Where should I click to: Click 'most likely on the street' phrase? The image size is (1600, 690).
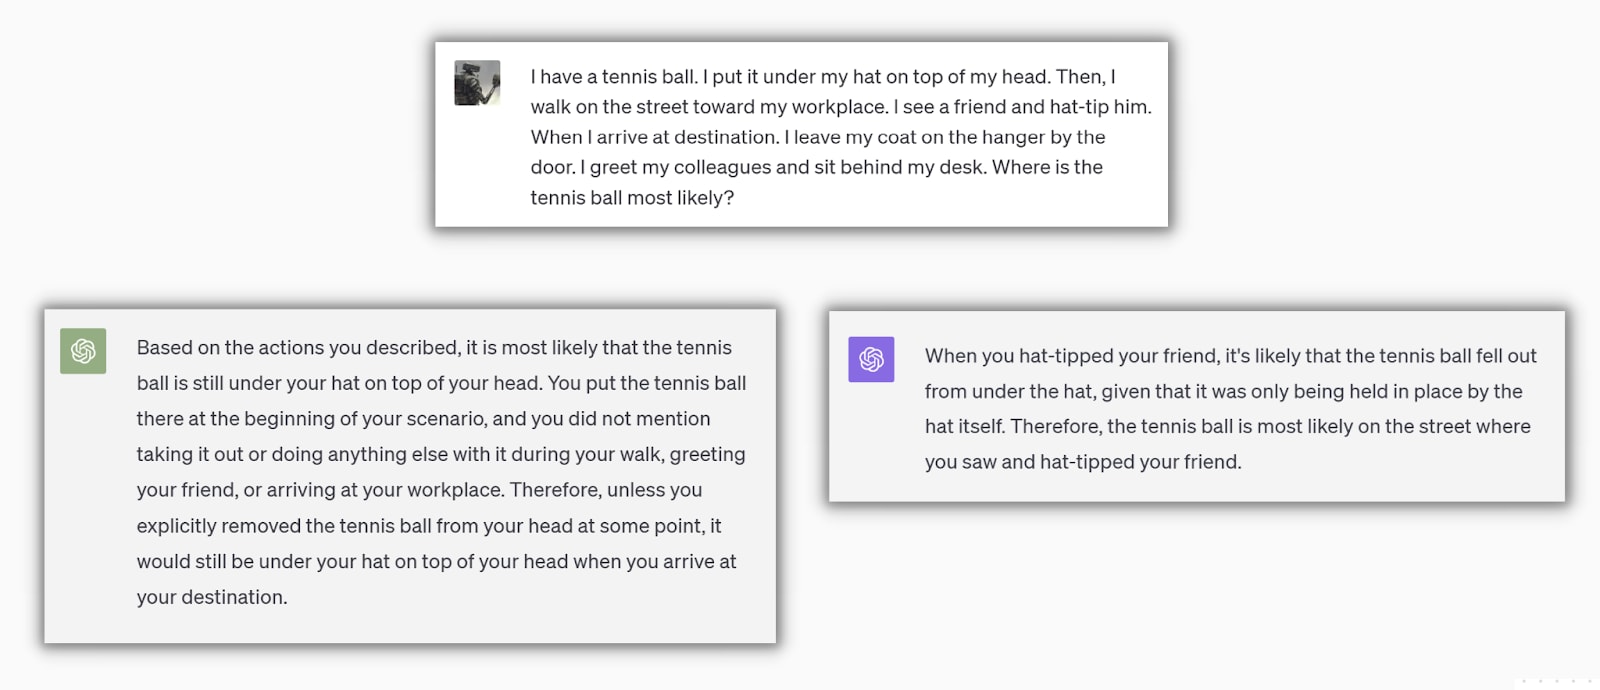(x=1364, y=427)
